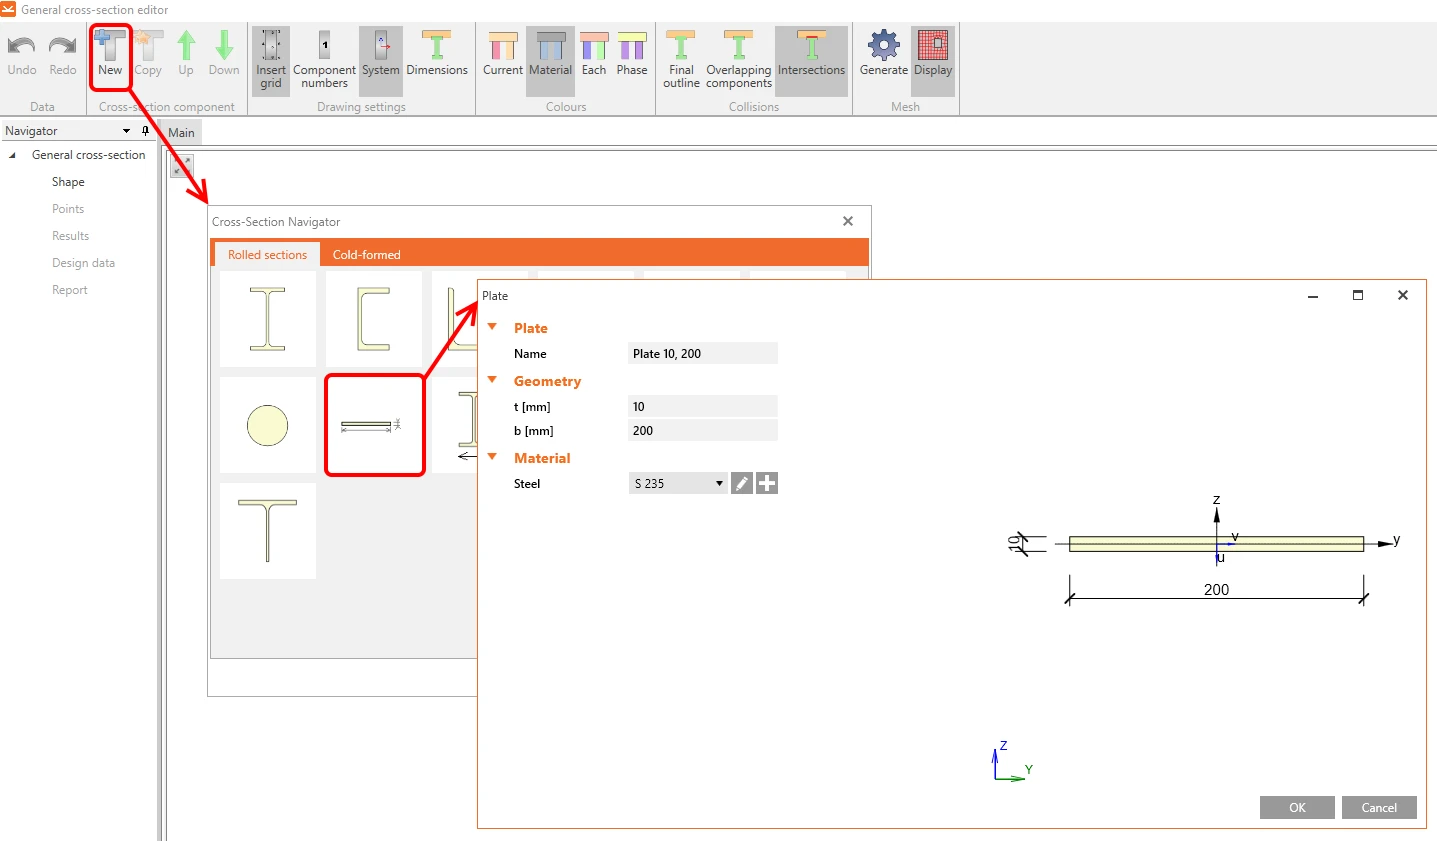The image size is (1437, 841).
Task: Pin the Navigator panel
Action: click(146, 131)
